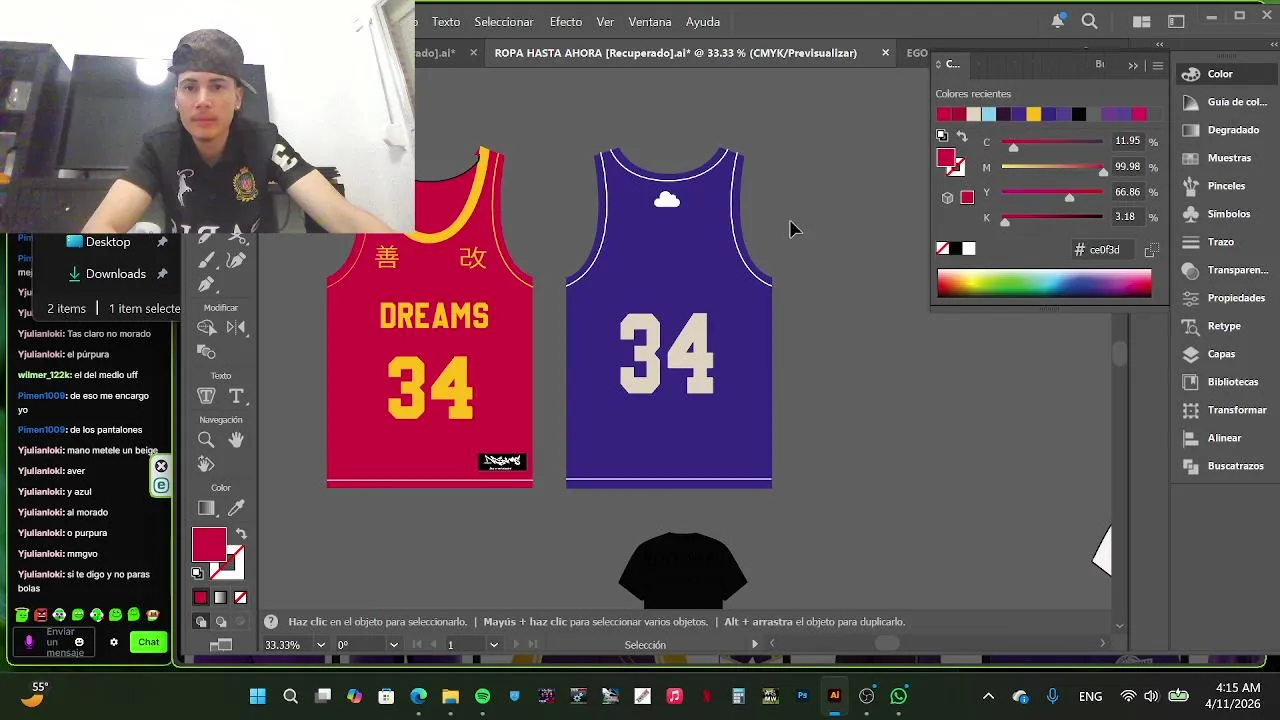Select the Type tool

(x=236, y=396)
